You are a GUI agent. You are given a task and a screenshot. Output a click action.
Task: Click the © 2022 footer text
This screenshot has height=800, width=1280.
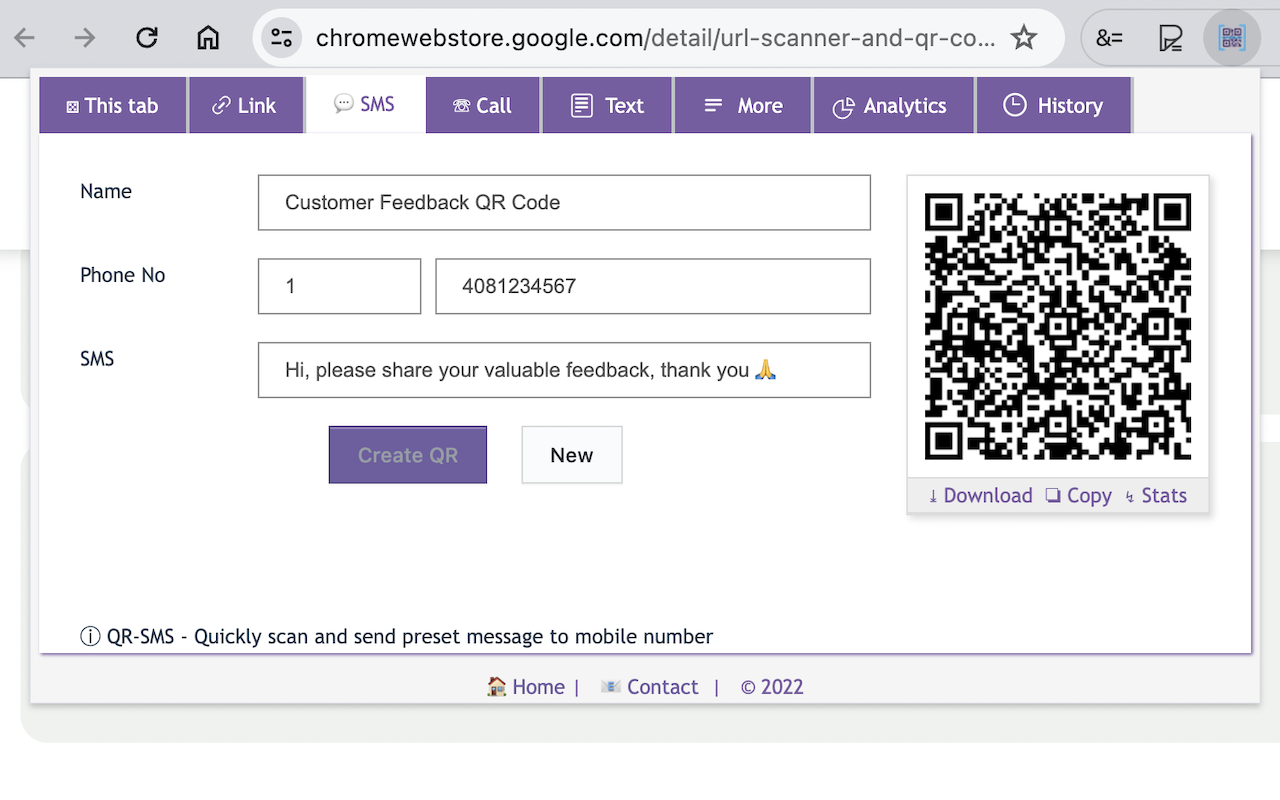pyautogui.click(x=772, y=687)
